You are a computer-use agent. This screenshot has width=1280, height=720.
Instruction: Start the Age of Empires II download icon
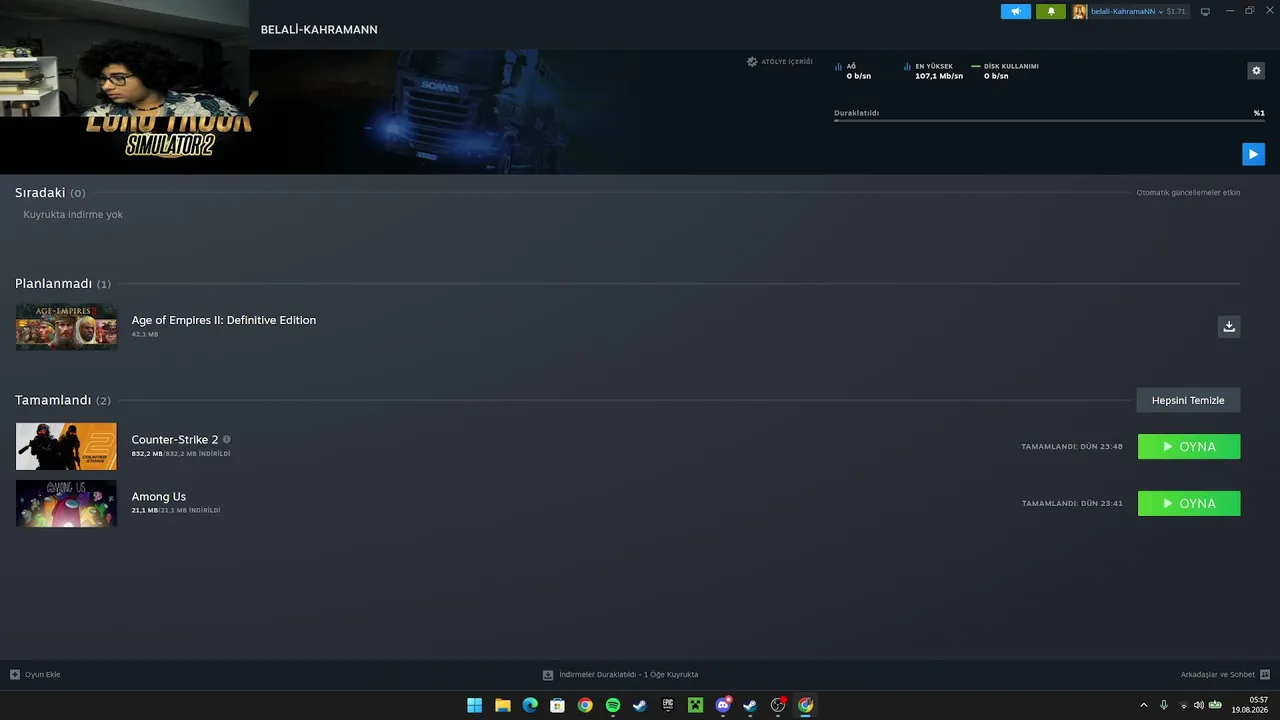pos(1229,326)
